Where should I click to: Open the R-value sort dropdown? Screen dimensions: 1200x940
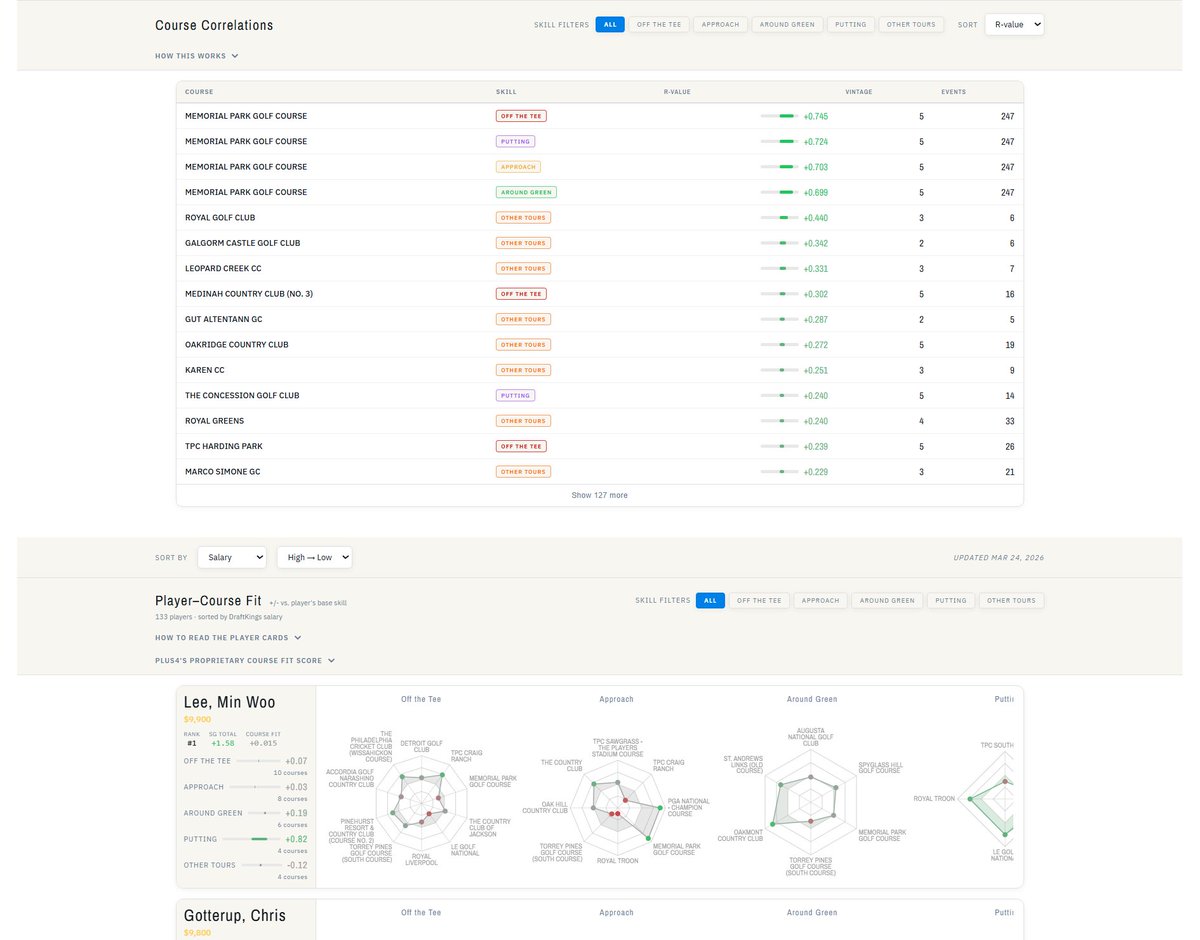(x=1014, y=24)
